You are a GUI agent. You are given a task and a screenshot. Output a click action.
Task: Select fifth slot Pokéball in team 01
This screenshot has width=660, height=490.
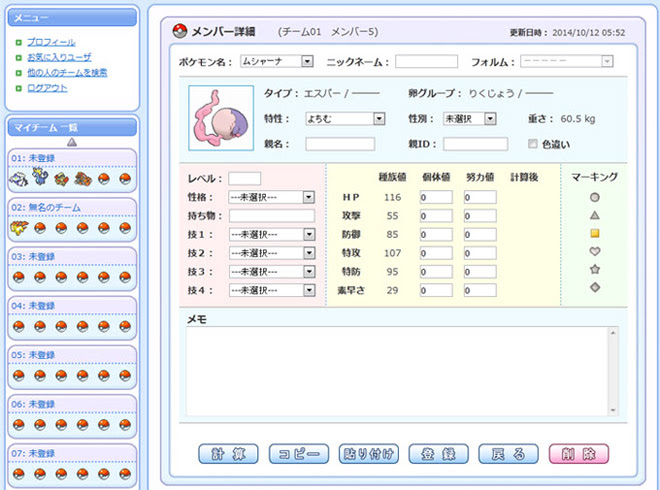pyautogui.click(x=104, y=179)
